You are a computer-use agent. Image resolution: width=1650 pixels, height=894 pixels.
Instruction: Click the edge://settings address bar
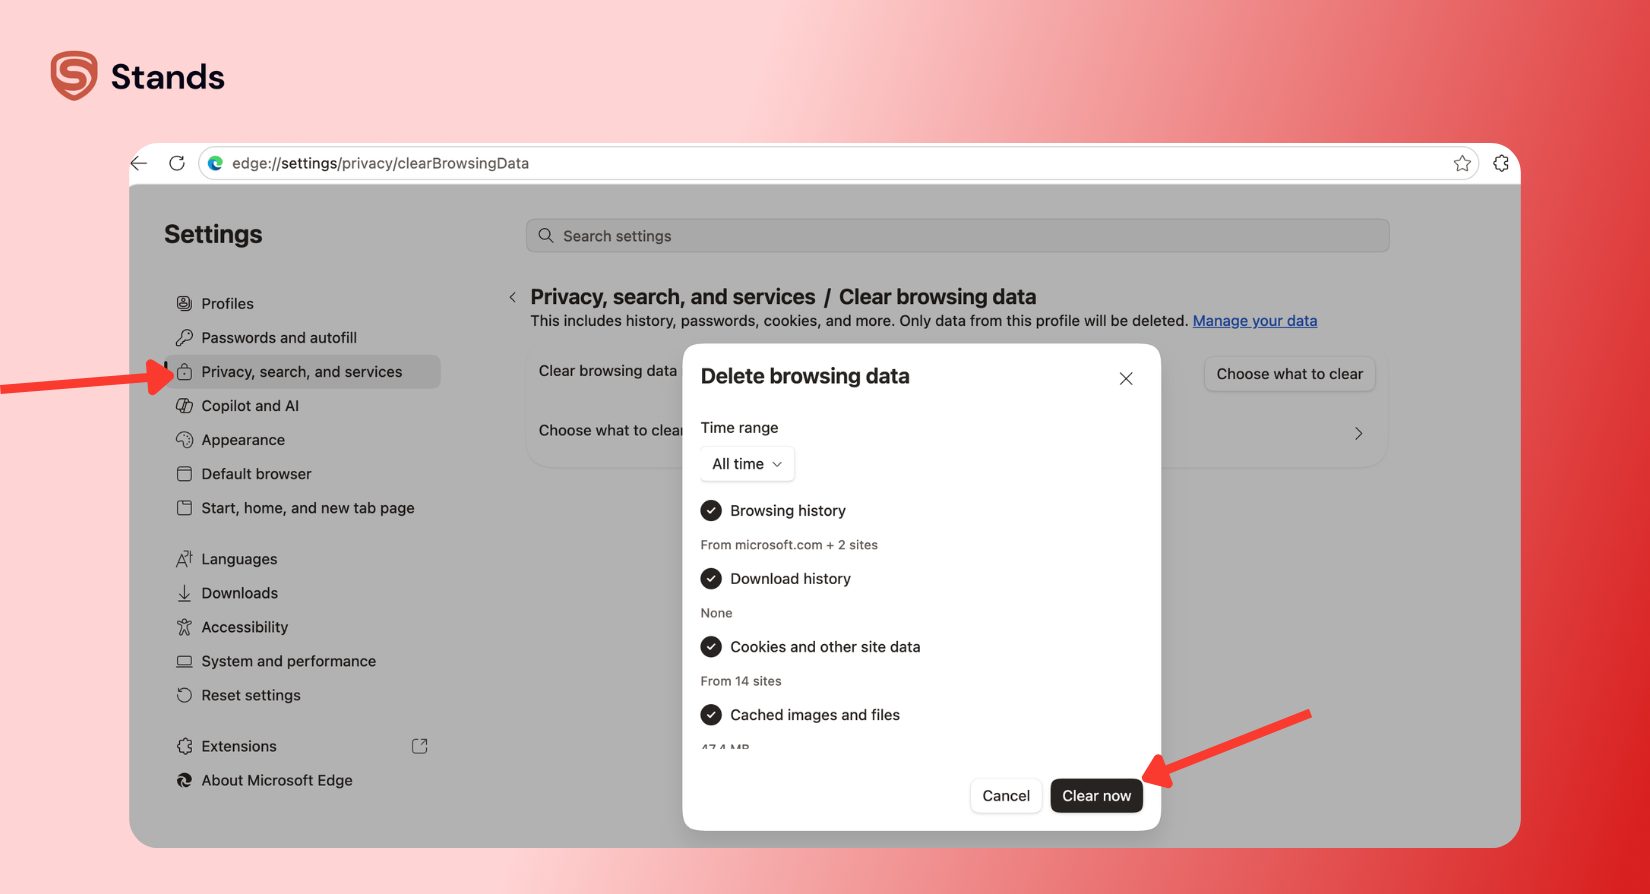tap(839, 163)
